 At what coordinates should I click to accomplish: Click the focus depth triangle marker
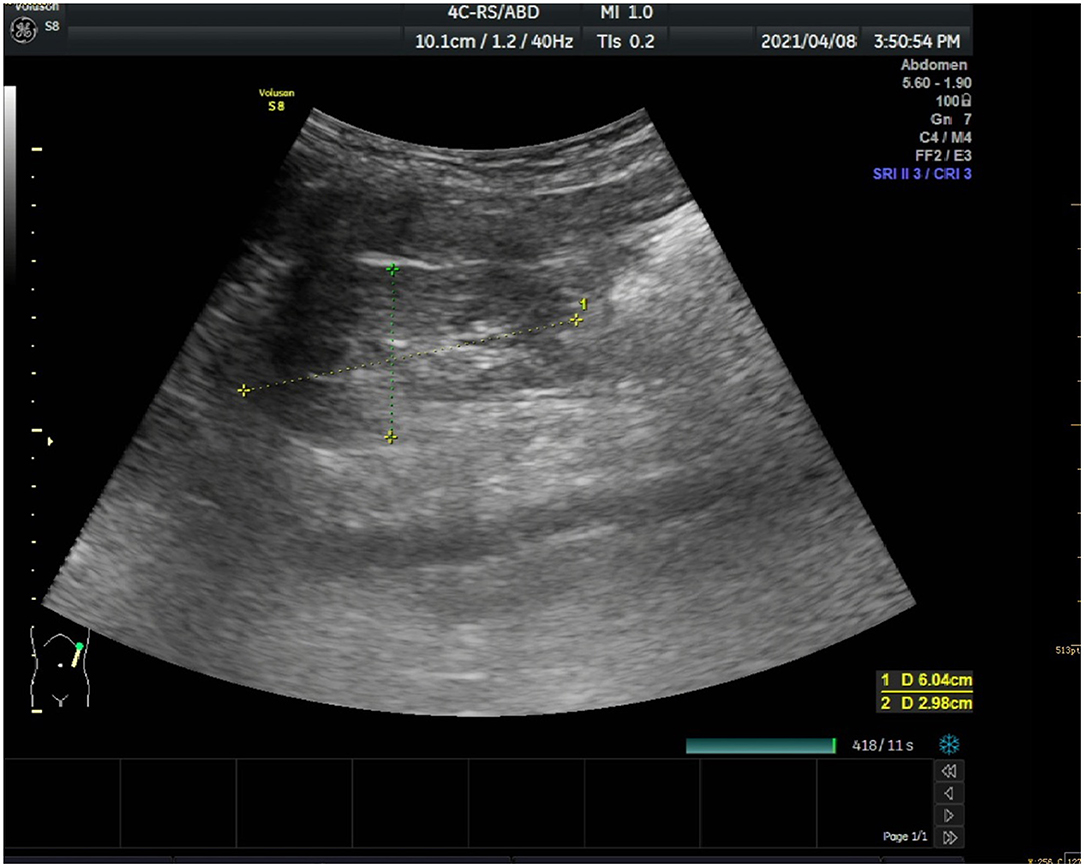(50, 440)
